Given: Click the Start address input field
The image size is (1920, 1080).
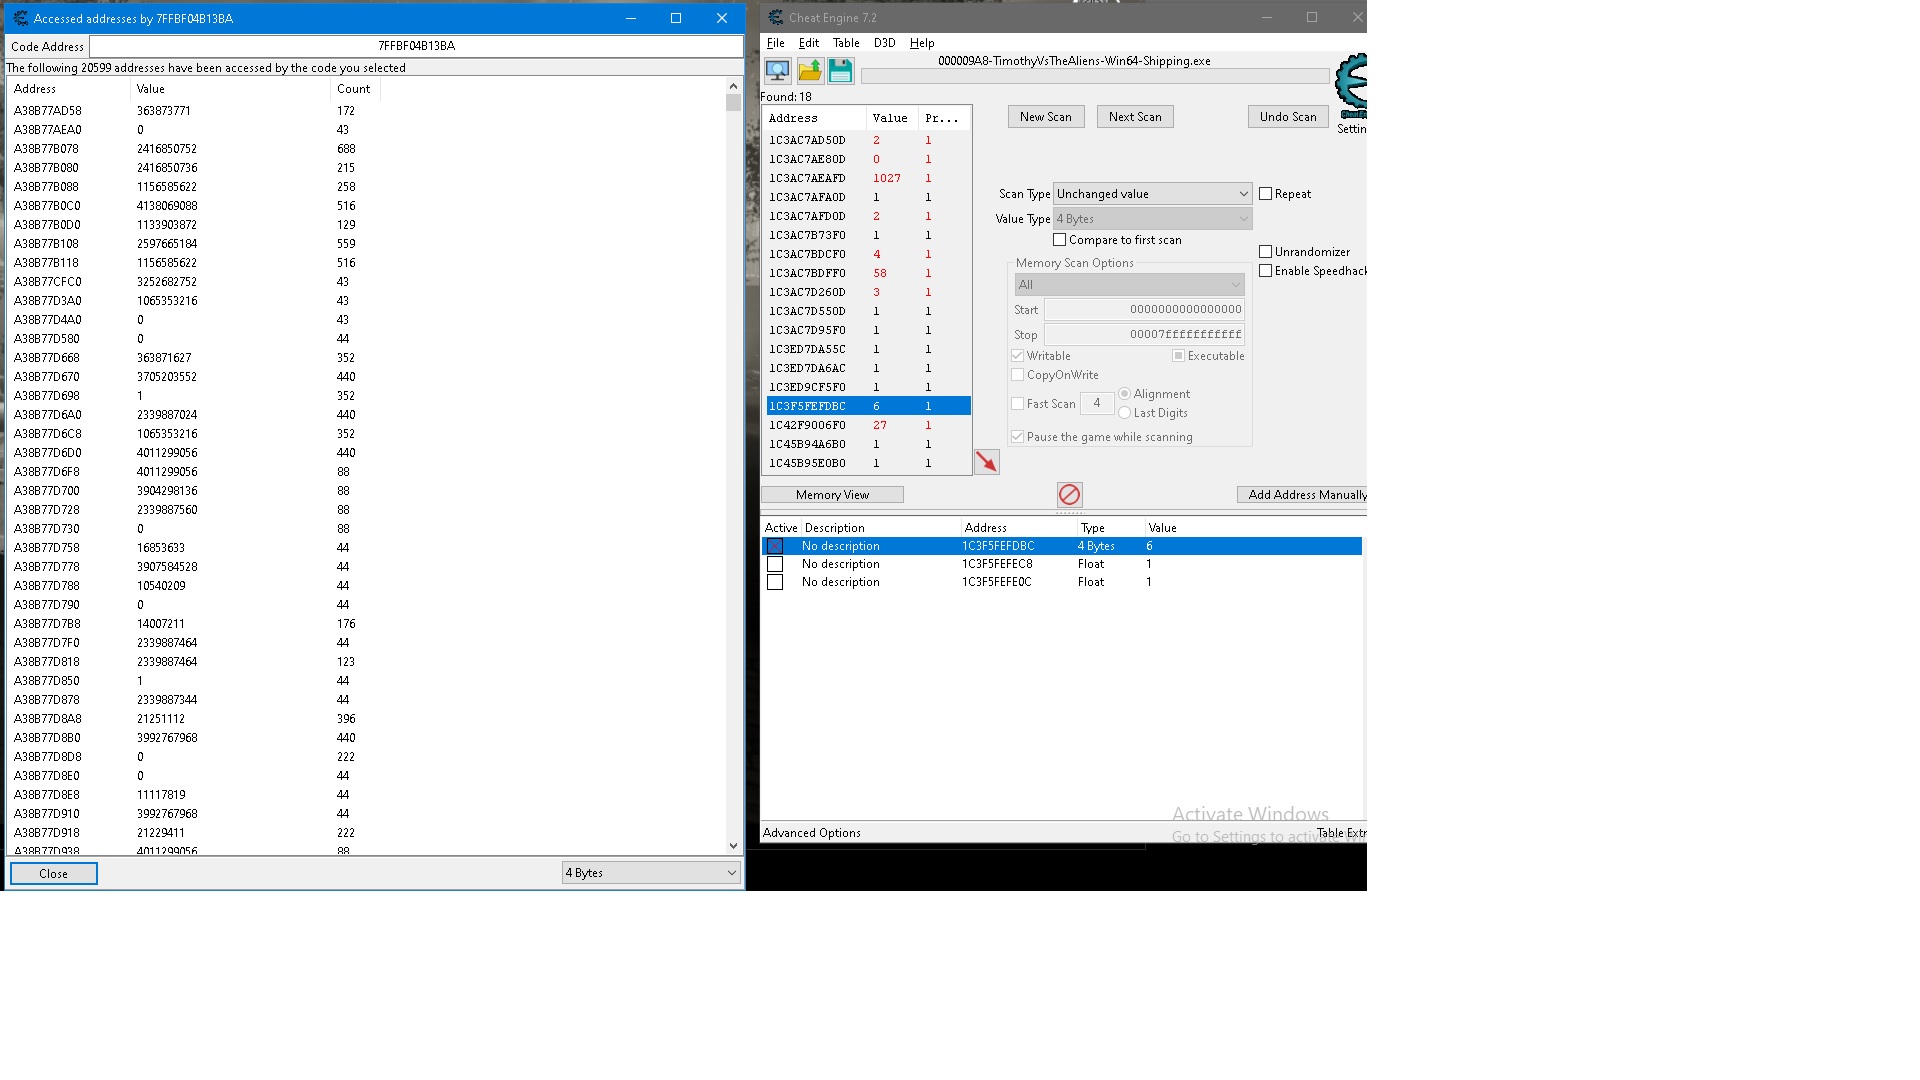Looking at the screenshot, I should pyautogui.click(x=1144, y=310).
